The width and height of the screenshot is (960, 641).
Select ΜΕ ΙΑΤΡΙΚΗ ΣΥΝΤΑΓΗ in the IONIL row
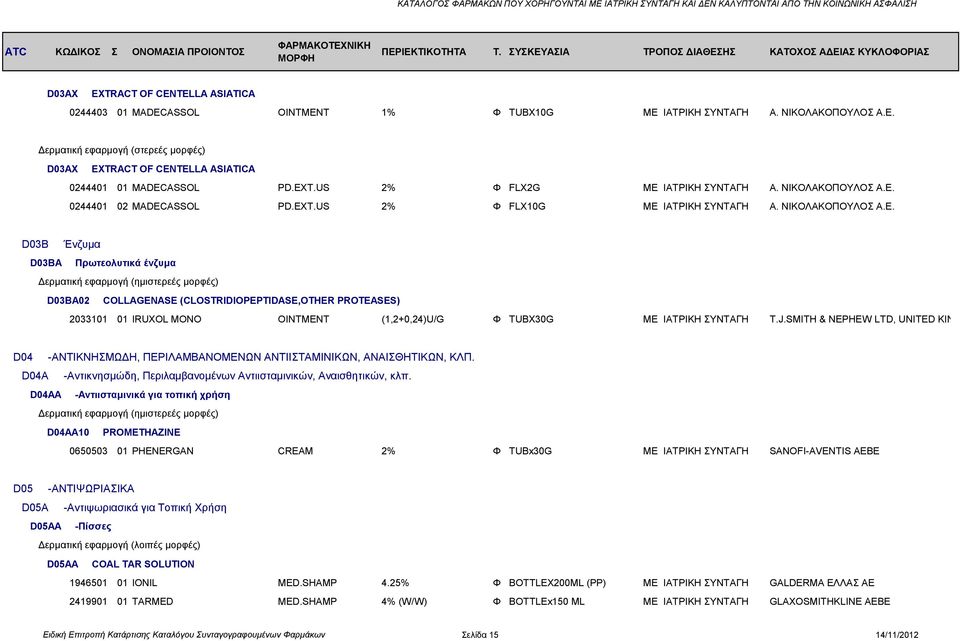[696, 583]
